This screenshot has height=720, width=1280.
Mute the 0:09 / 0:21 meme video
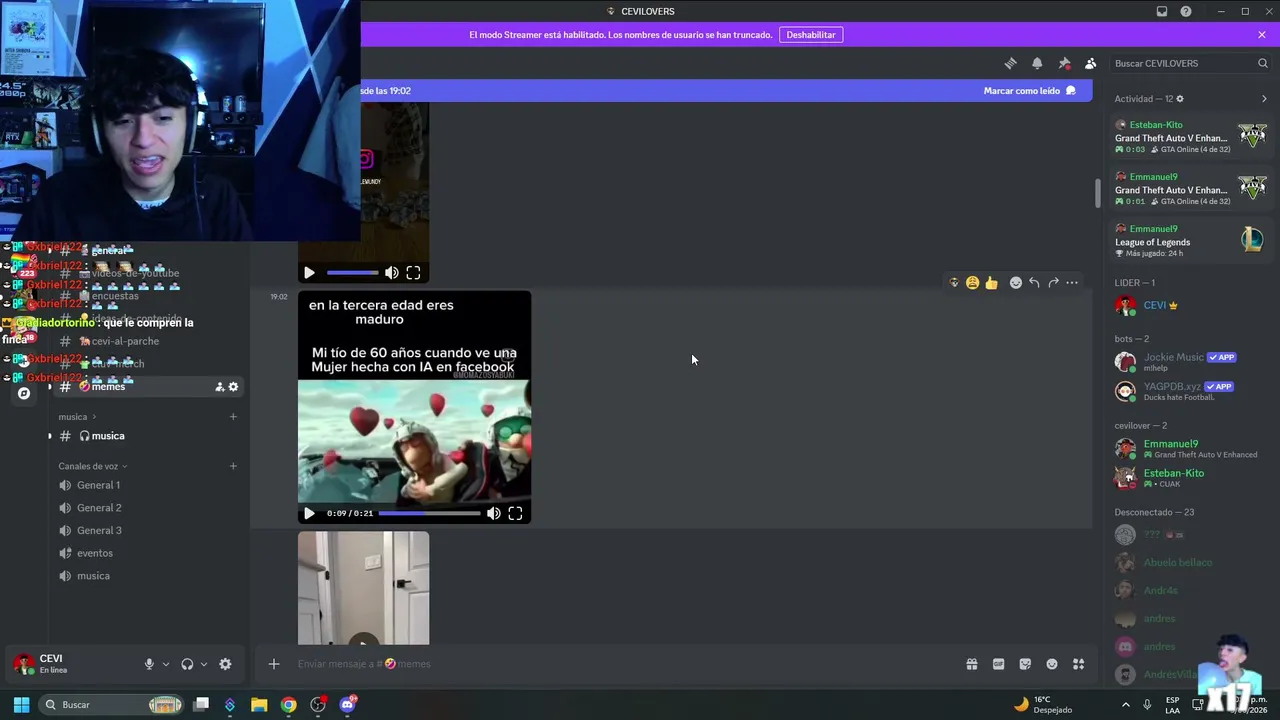[x=493, y=513]
